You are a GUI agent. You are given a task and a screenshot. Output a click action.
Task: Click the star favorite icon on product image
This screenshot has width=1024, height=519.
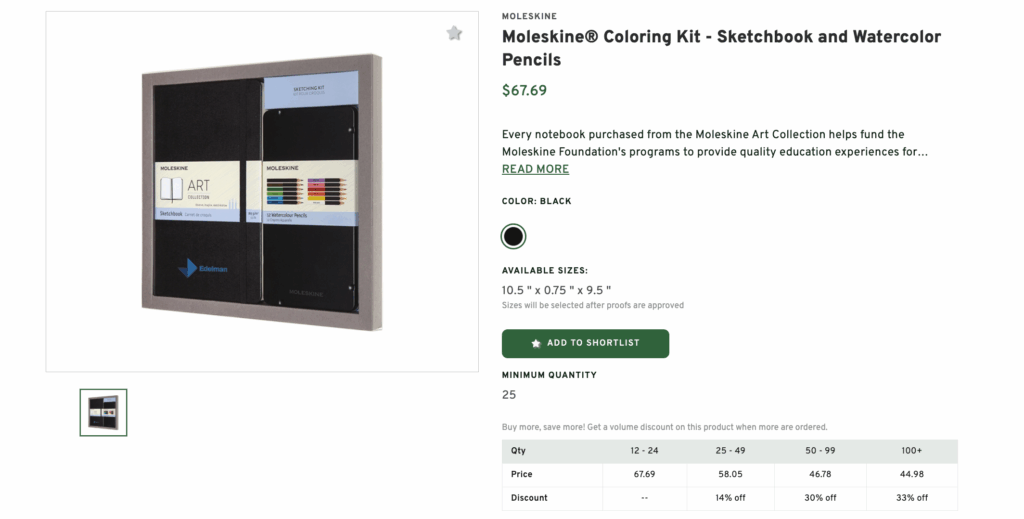point(455,34)
